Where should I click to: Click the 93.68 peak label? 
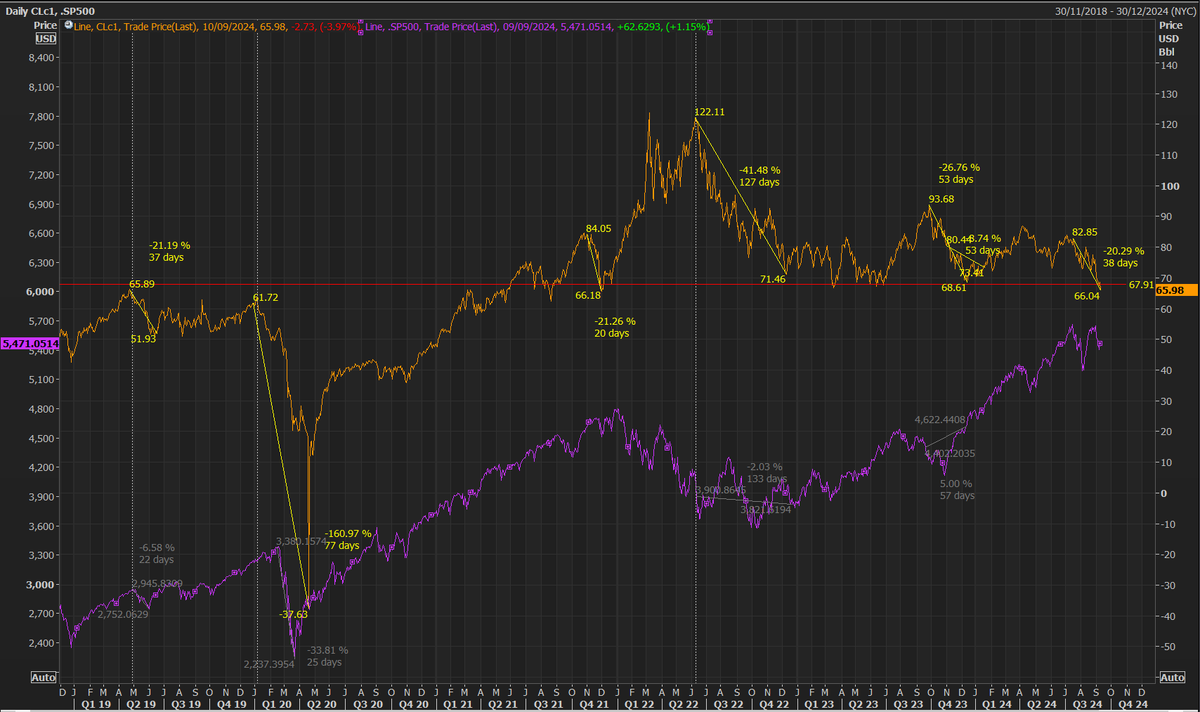click(940, 199)
